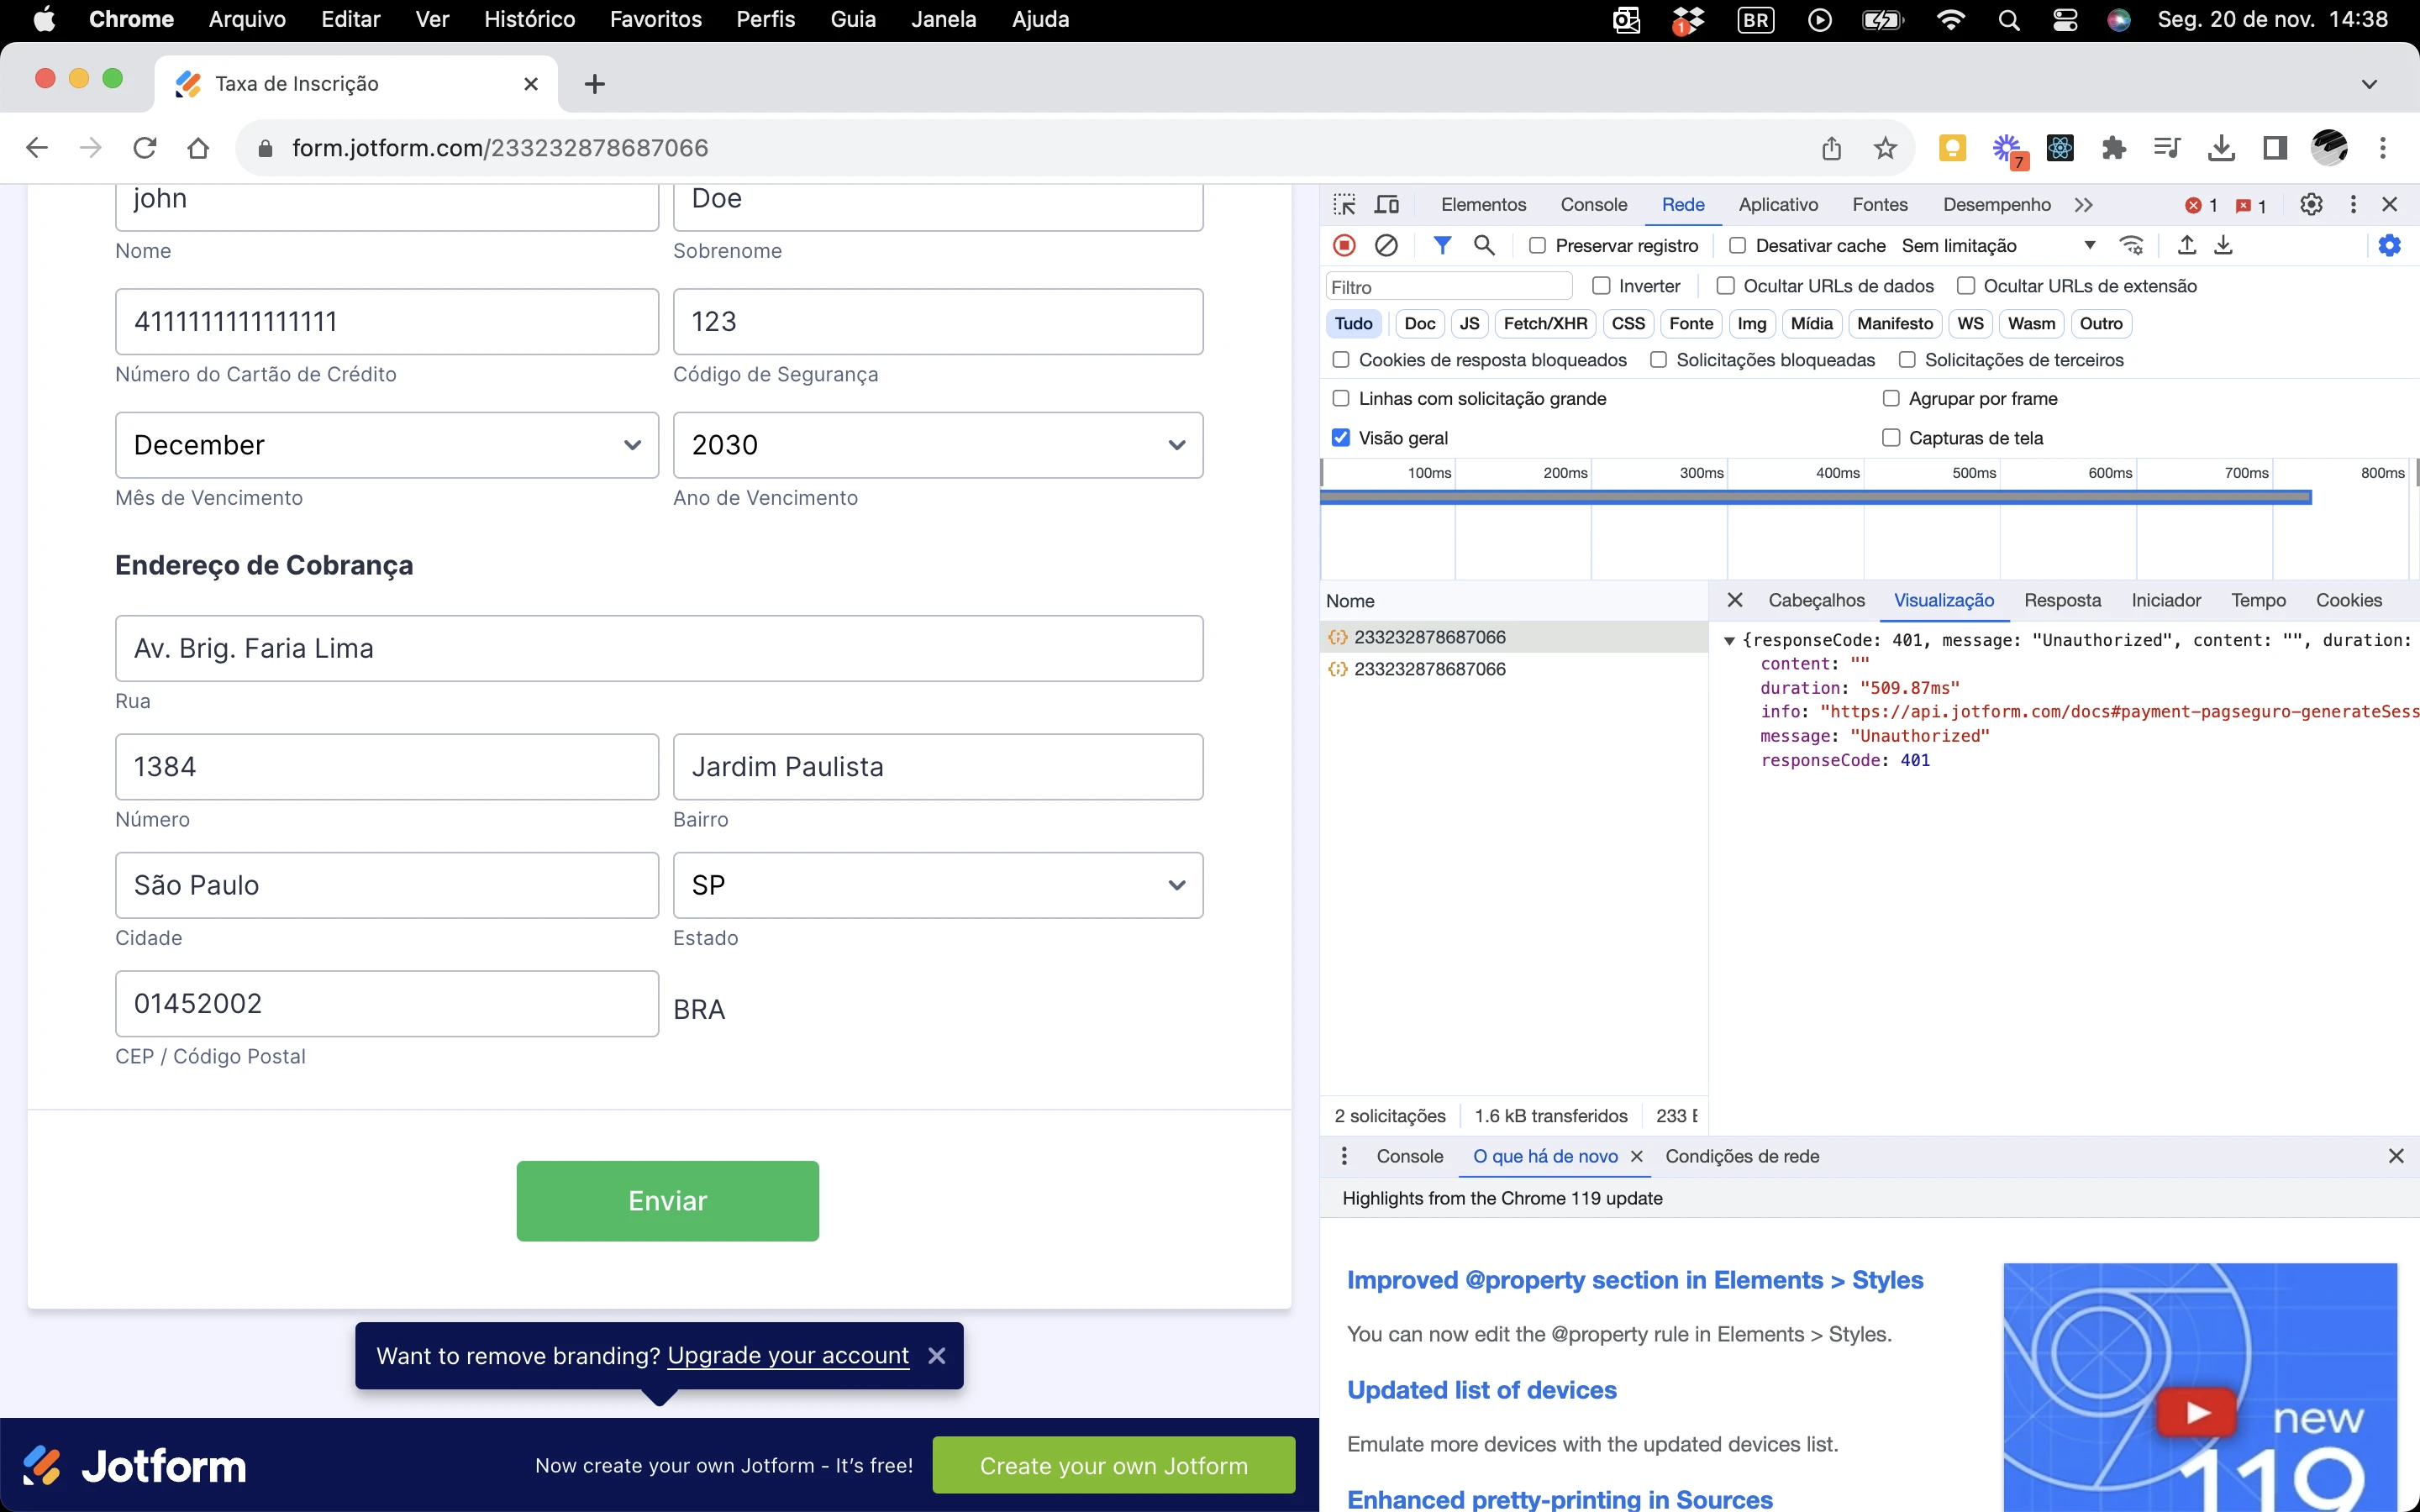
Task: Click the Enviar submit button
Action: coord(667,1200)
